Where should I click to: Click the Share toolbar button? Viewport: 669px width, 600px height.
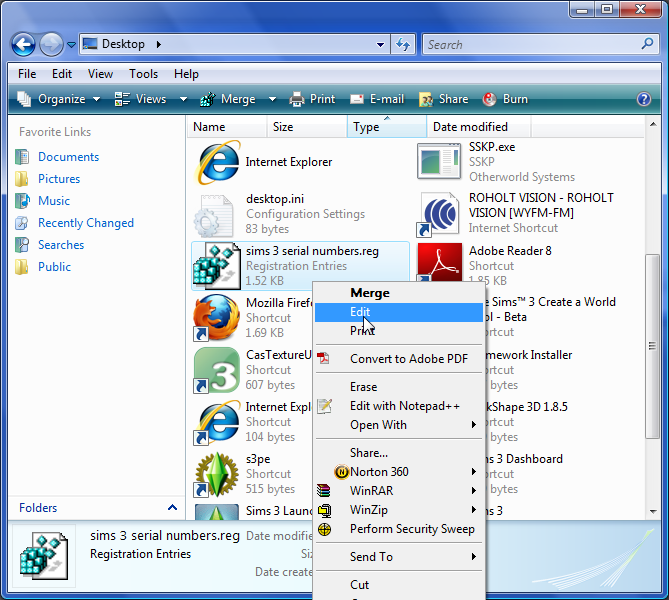[444, 99]
